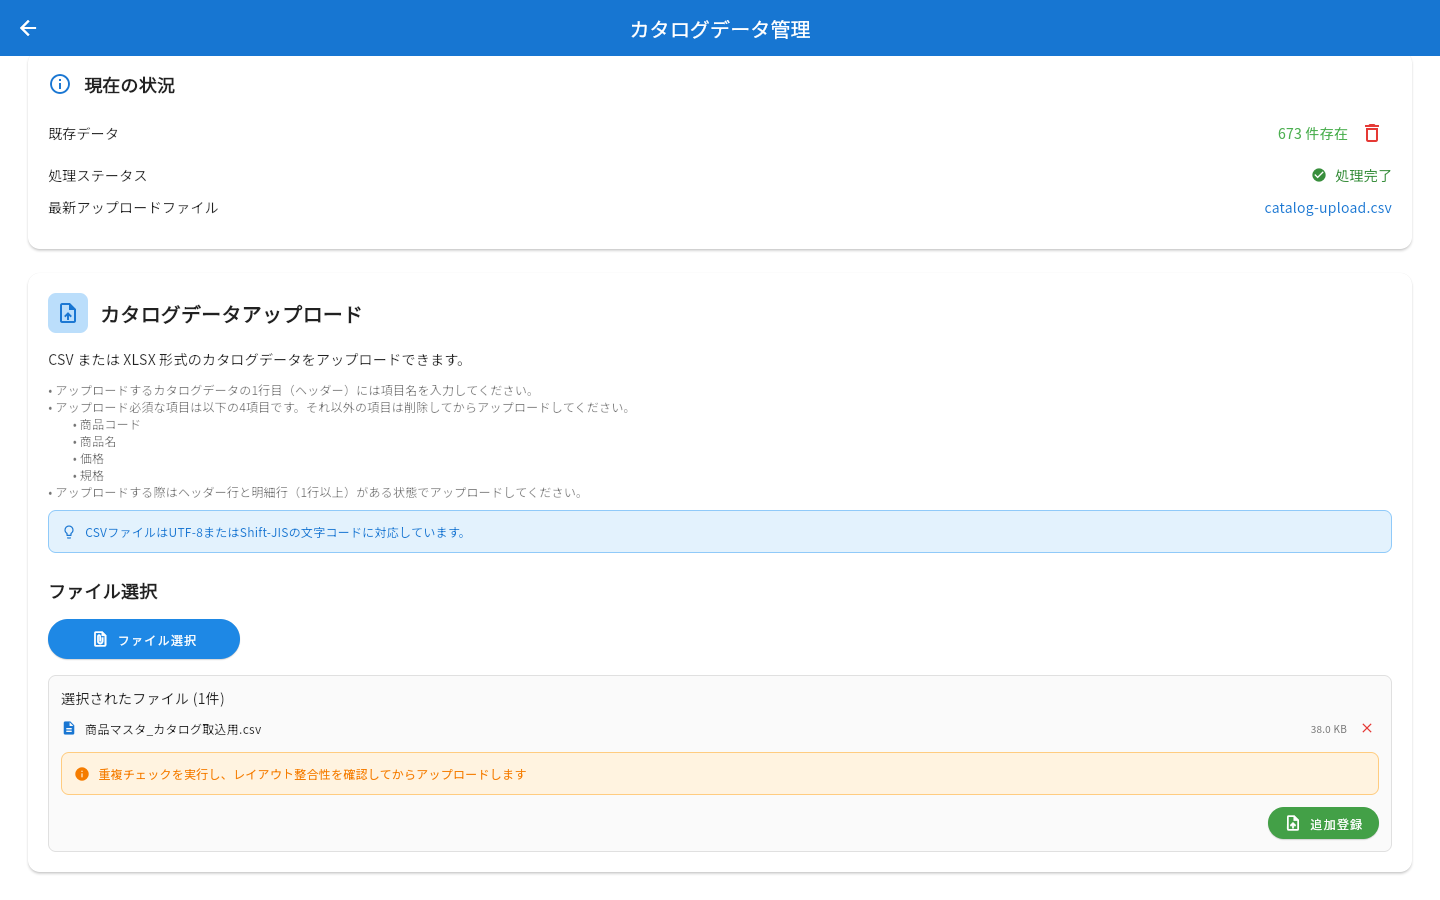Click the 最新アップロードファイル label
Viewport: 1440px width, 900px height.
133,208
